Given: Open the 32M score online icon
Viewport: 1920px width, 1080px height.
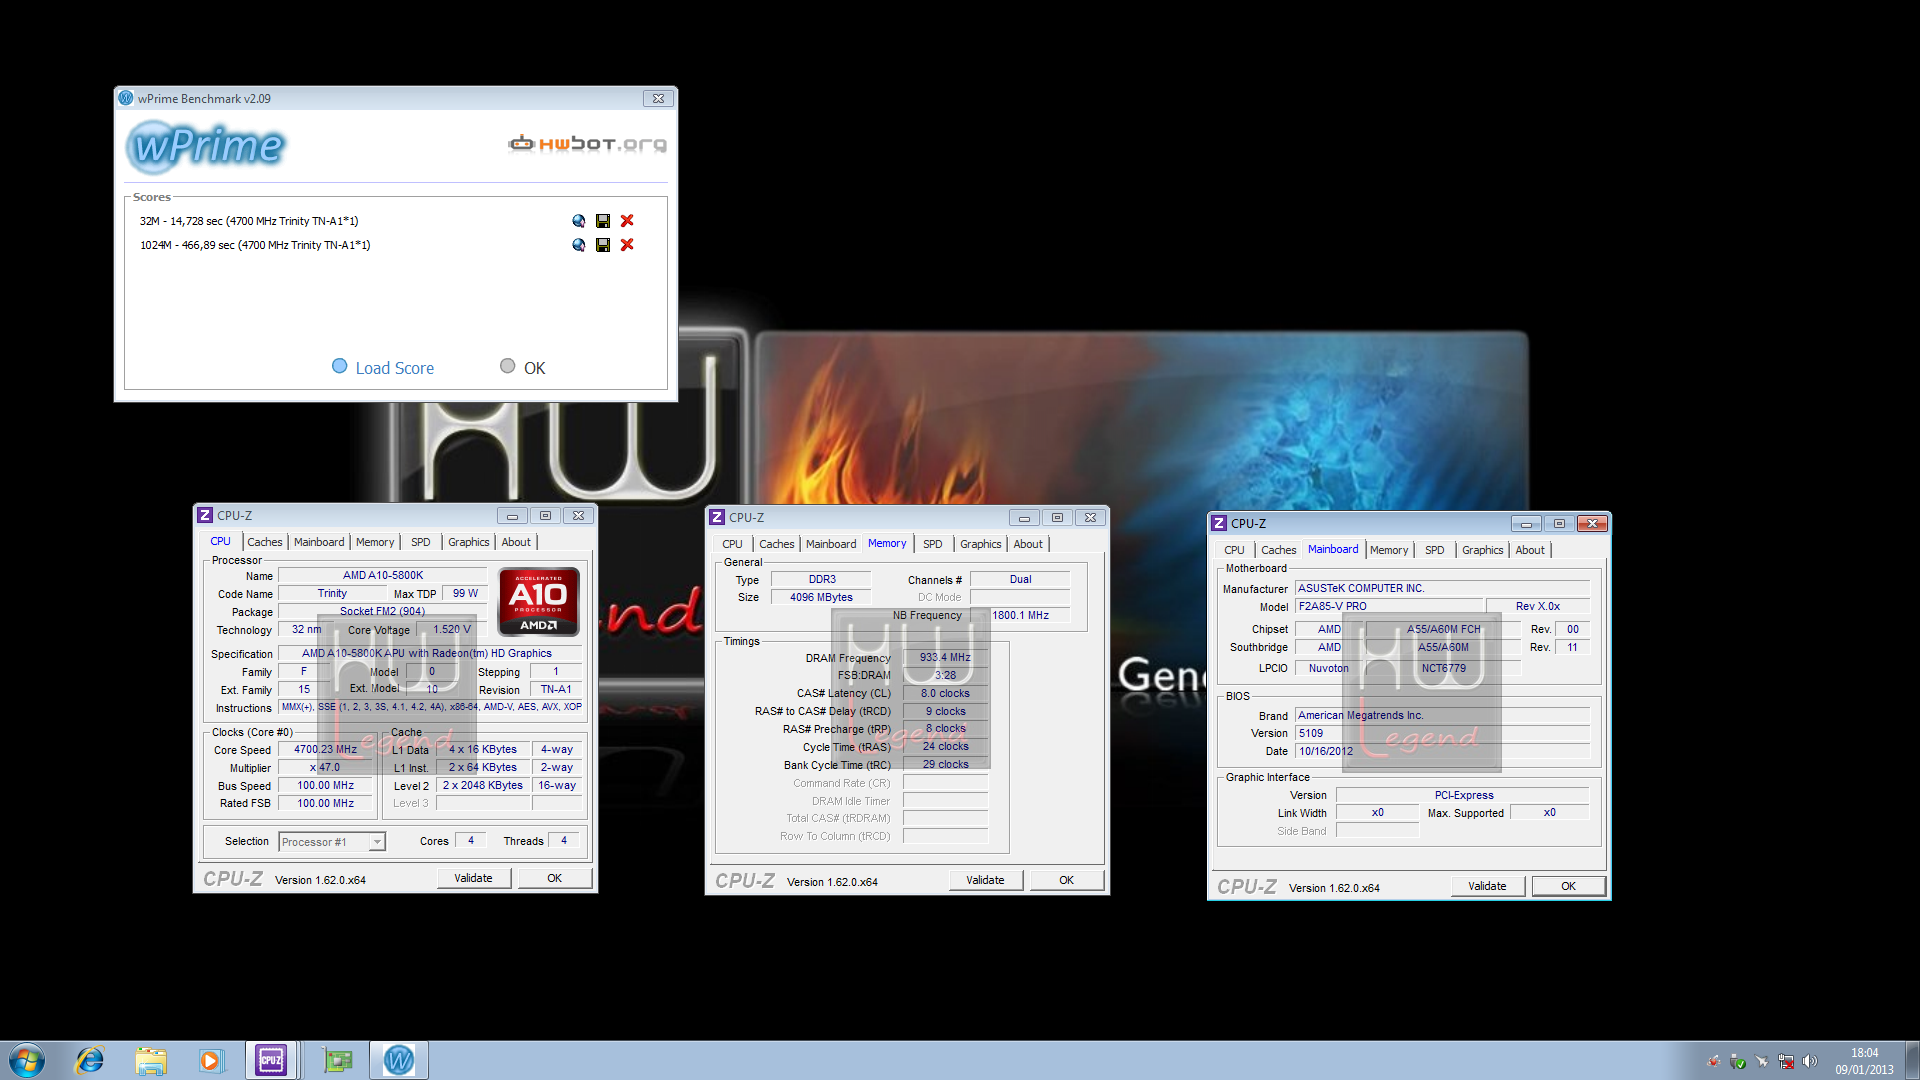Looking at the screenshot, I should [x=578, y=221].
